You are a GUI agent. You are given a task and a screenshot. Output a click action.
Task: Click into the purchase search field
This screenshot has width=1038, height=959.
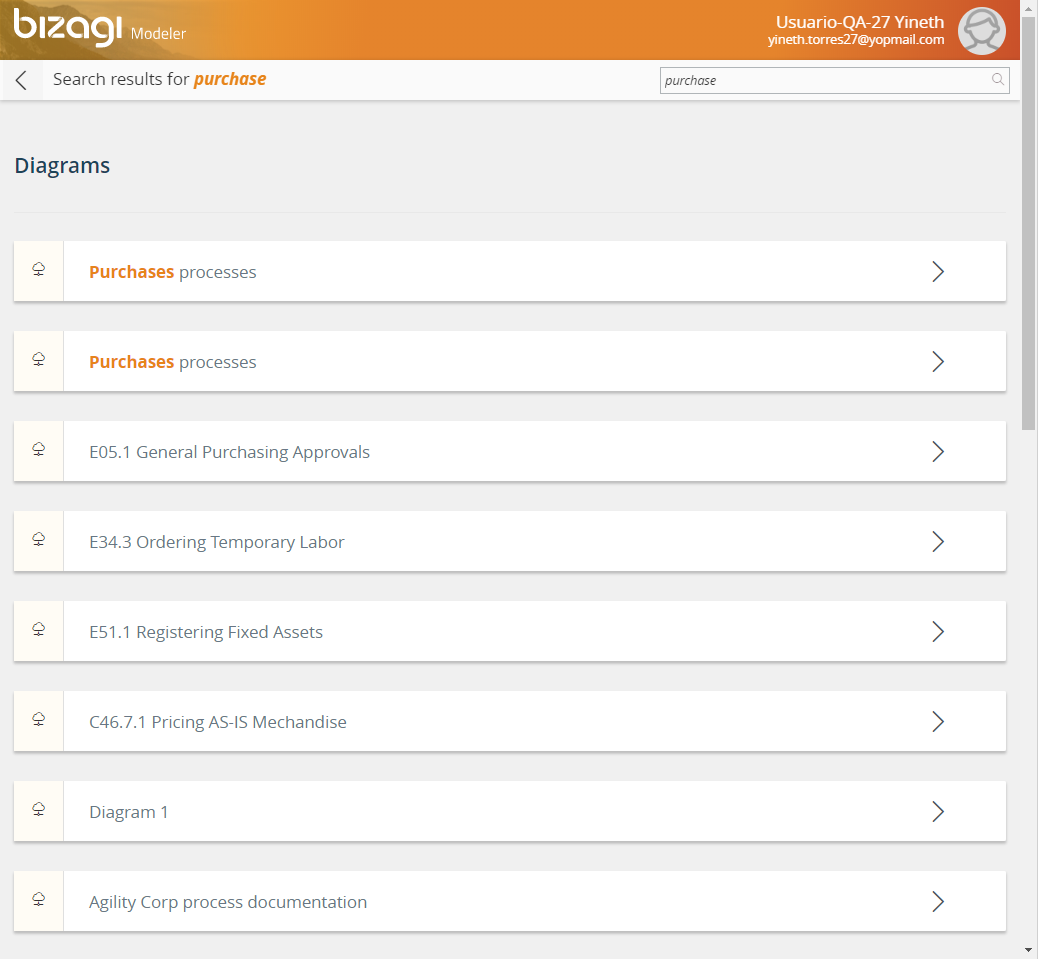820,80
